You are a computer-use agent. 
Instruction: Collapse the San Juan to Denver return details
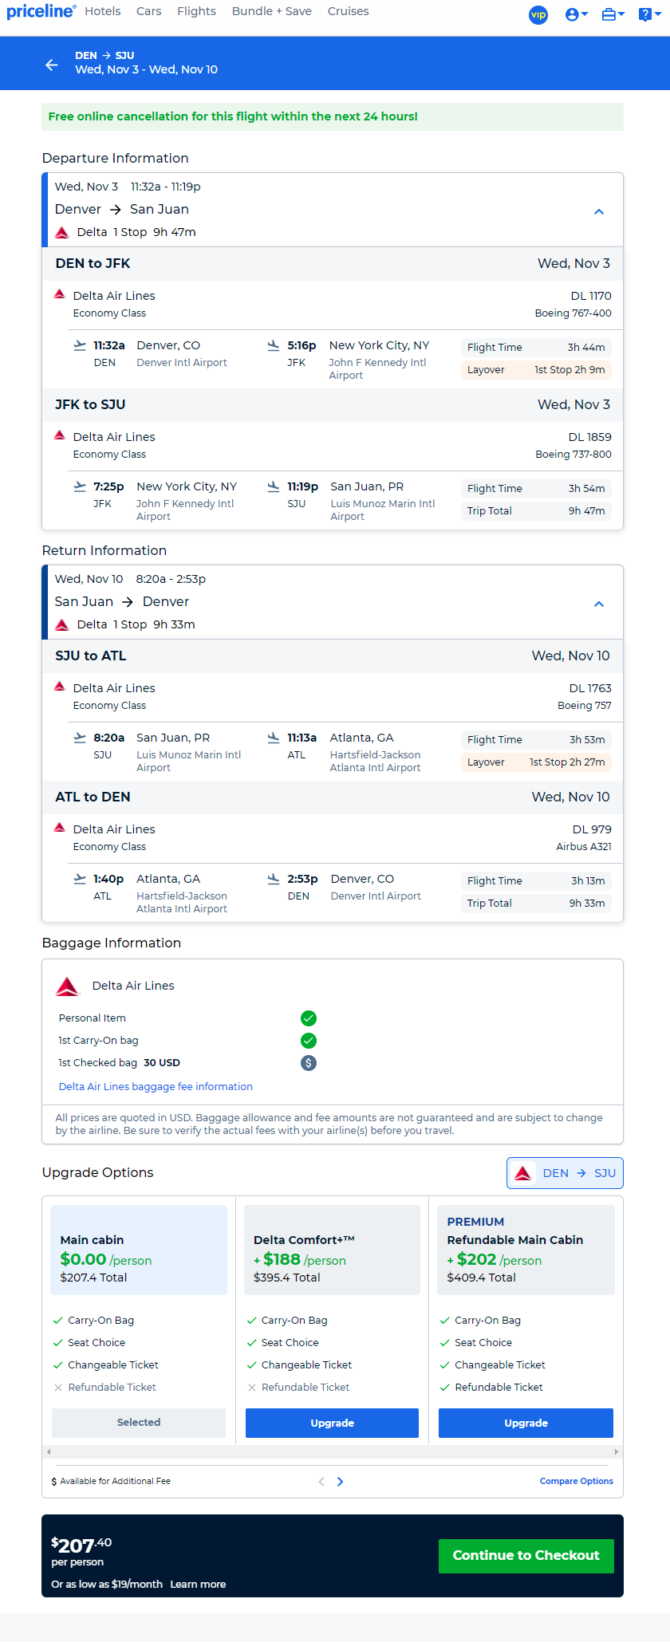[x=599, y=604]
